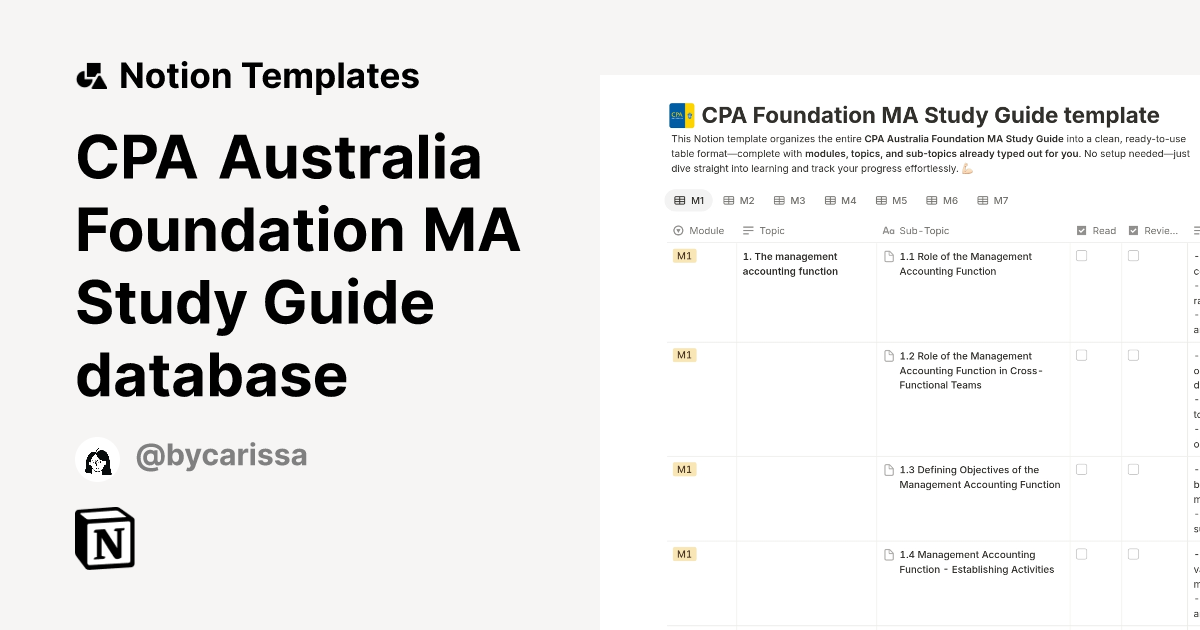The height and width of the screenshot is (630, 1200).
Task: Click the CPA logo icon beside the template title
Action: (x=683, y=114)
